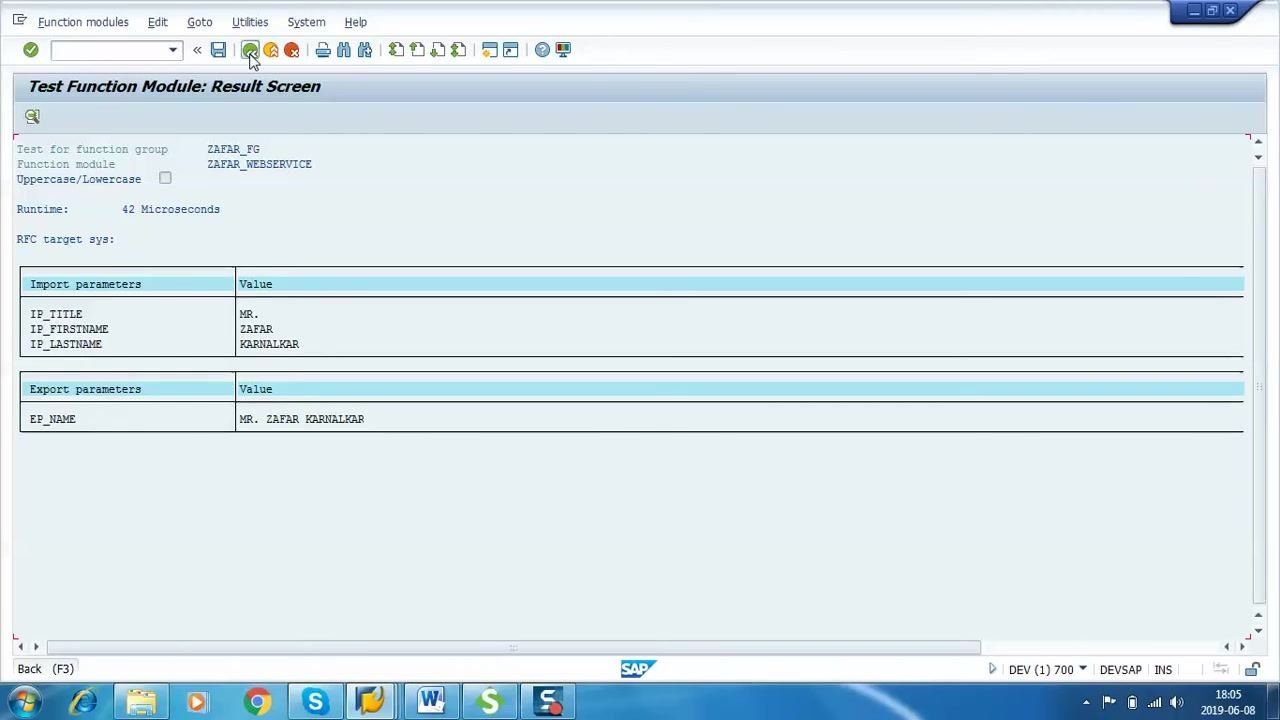This screenshot has height=720, width=1280.
Task: Go to Previous Page icon
Action: 417,50
